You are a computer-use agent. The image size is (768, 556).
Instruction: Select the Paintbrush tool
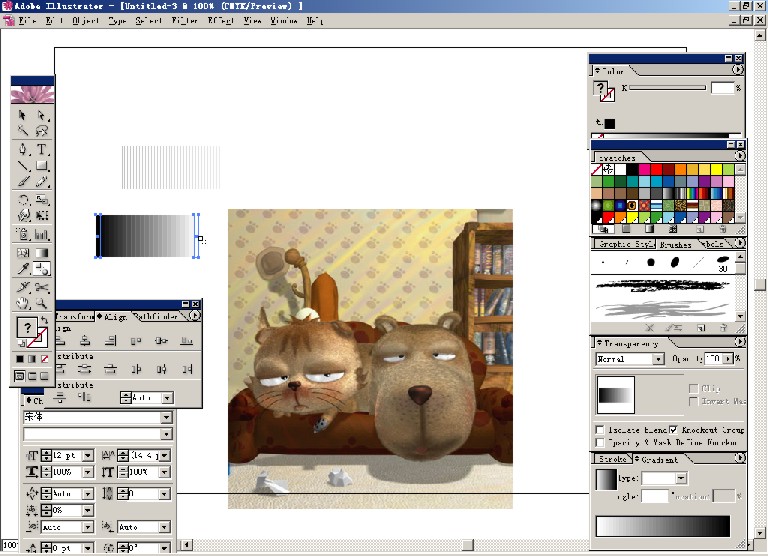click(x=22, y=181)
